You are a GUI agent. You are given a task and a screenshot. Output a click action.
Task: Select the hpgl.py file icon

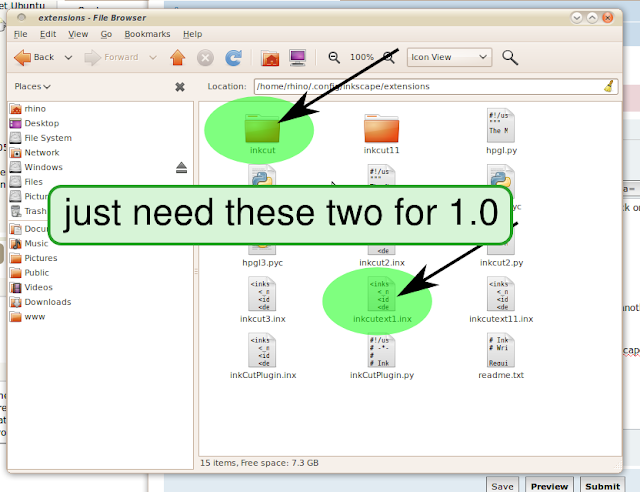501,126
